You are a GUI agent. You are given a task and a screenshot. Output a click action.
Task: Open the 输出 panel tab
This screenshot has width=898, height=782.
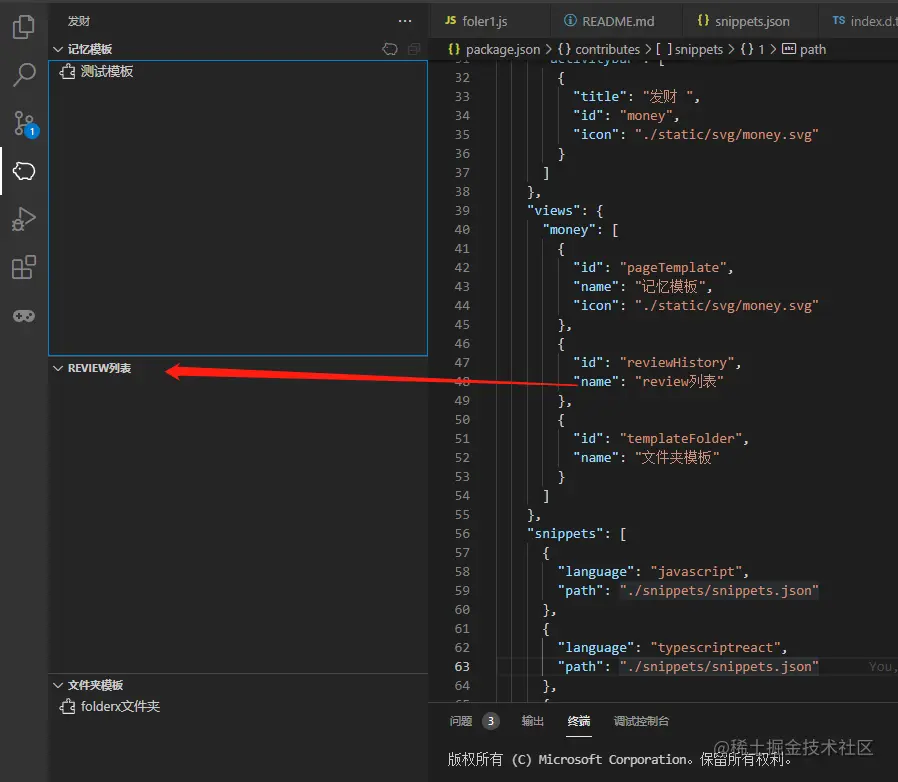coord(533,721)
